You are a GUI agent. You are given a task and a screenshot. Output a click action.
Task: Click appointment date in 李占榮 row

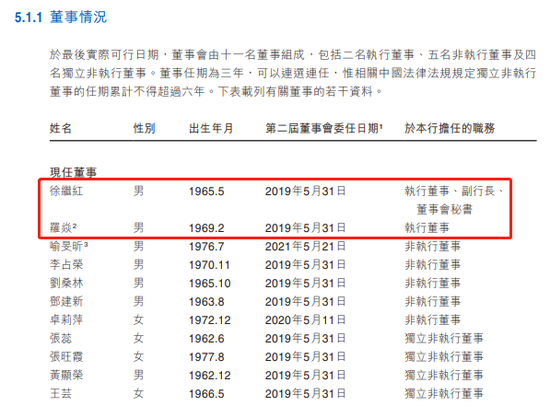(x=306, y=265)
